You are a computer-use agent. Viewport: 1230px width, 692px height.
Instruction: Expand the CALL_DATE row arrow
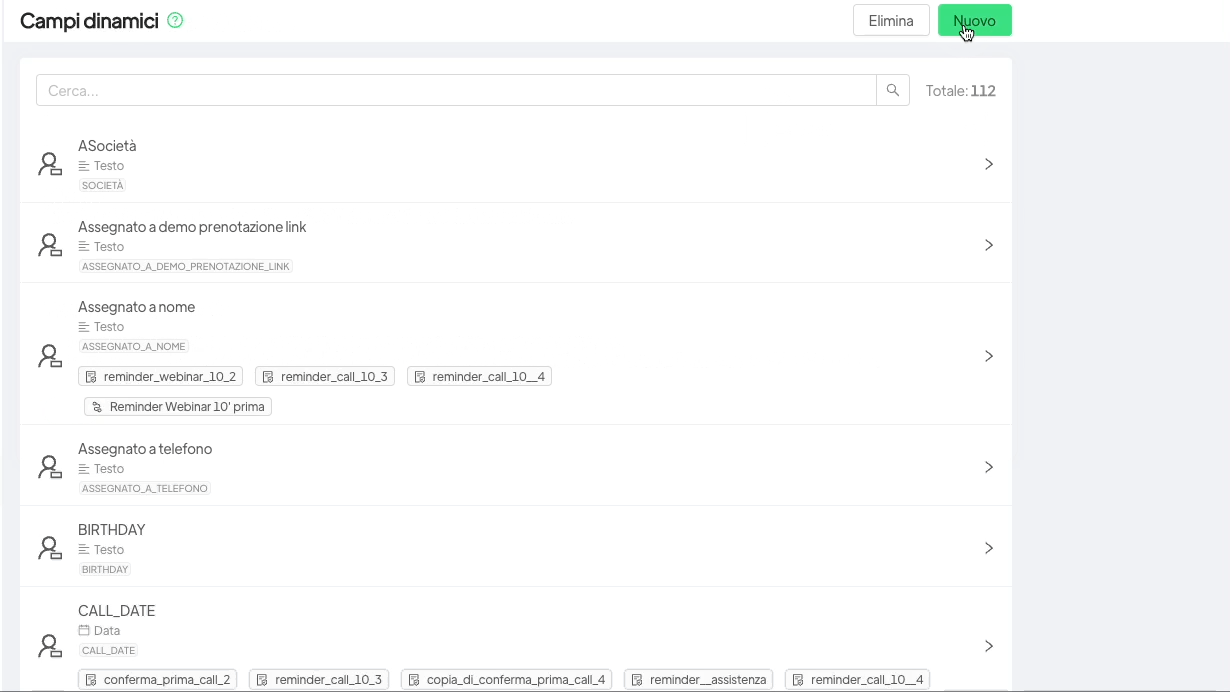click(x=988, y=646)
